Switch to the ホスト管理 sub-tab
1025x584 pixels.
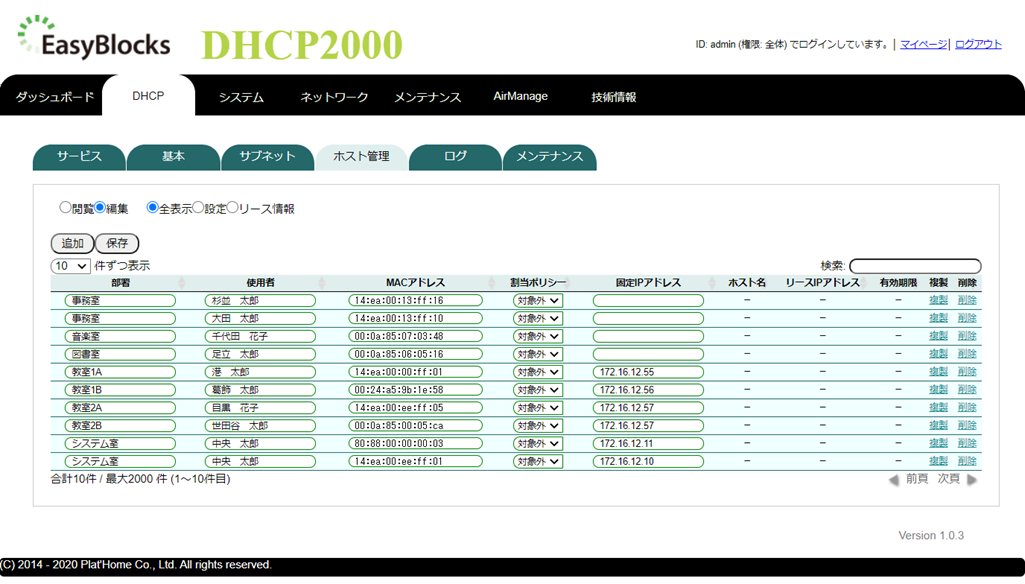point(361,157)
